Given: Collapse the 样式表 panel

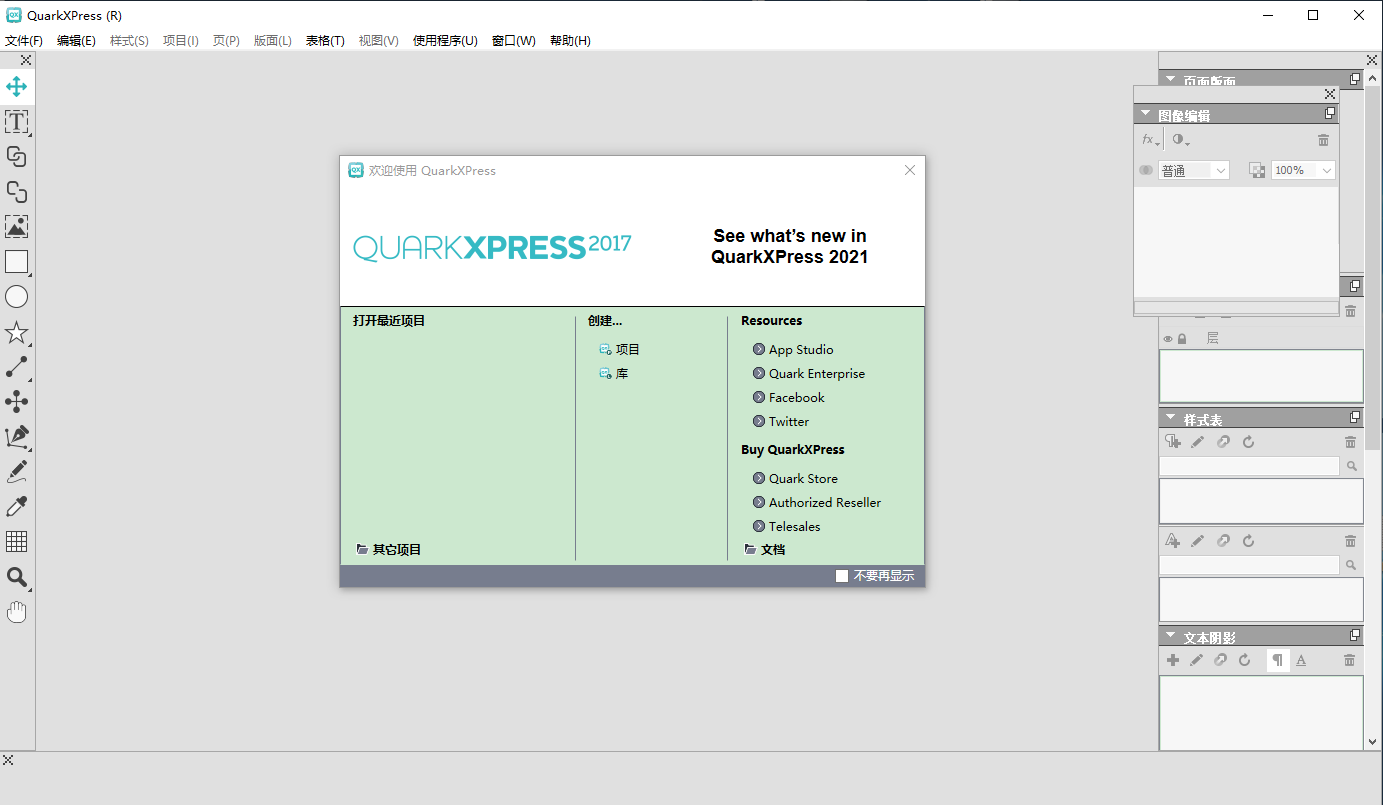Looking at the screenshot, I should (1170, 418).
